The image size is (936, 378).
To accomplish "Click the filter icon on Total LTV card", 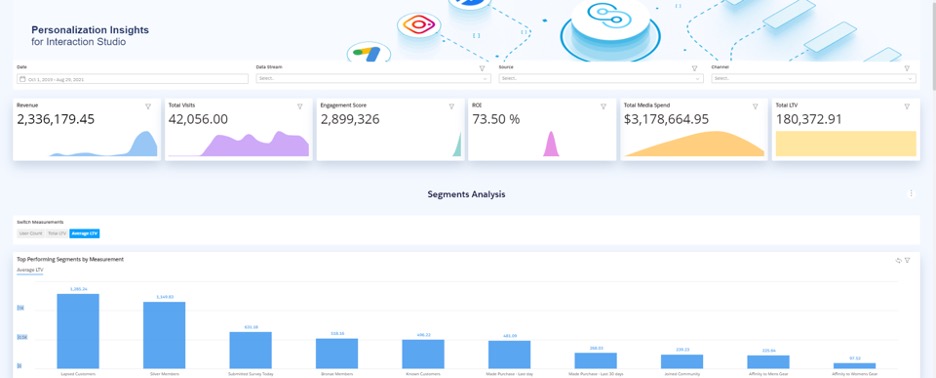I will click(x=907, y=106).
